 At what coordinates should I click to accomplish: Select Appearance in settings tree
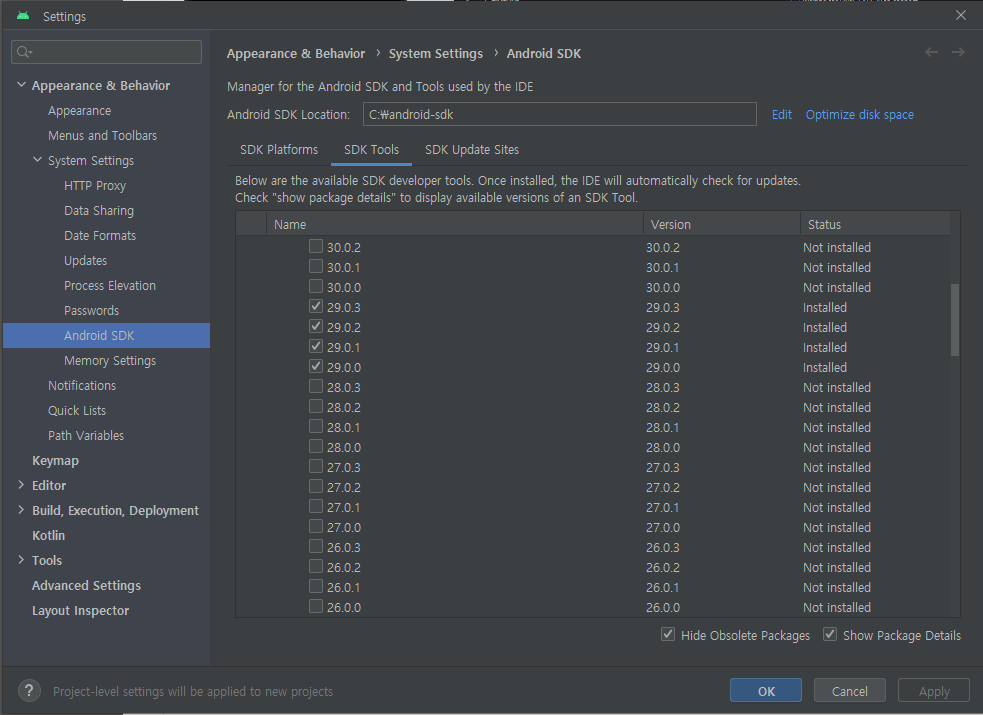click(x=80, y=111)
